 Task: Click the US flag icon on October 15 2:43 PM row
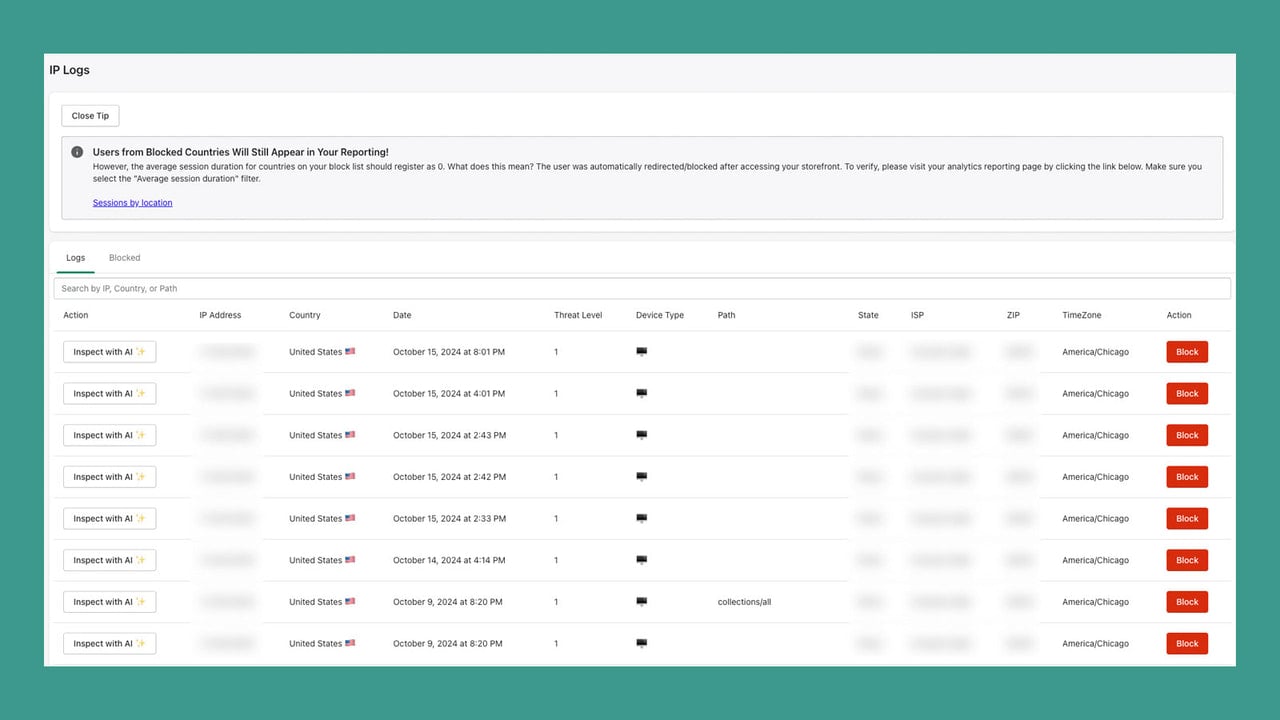(x=350, y=435)
